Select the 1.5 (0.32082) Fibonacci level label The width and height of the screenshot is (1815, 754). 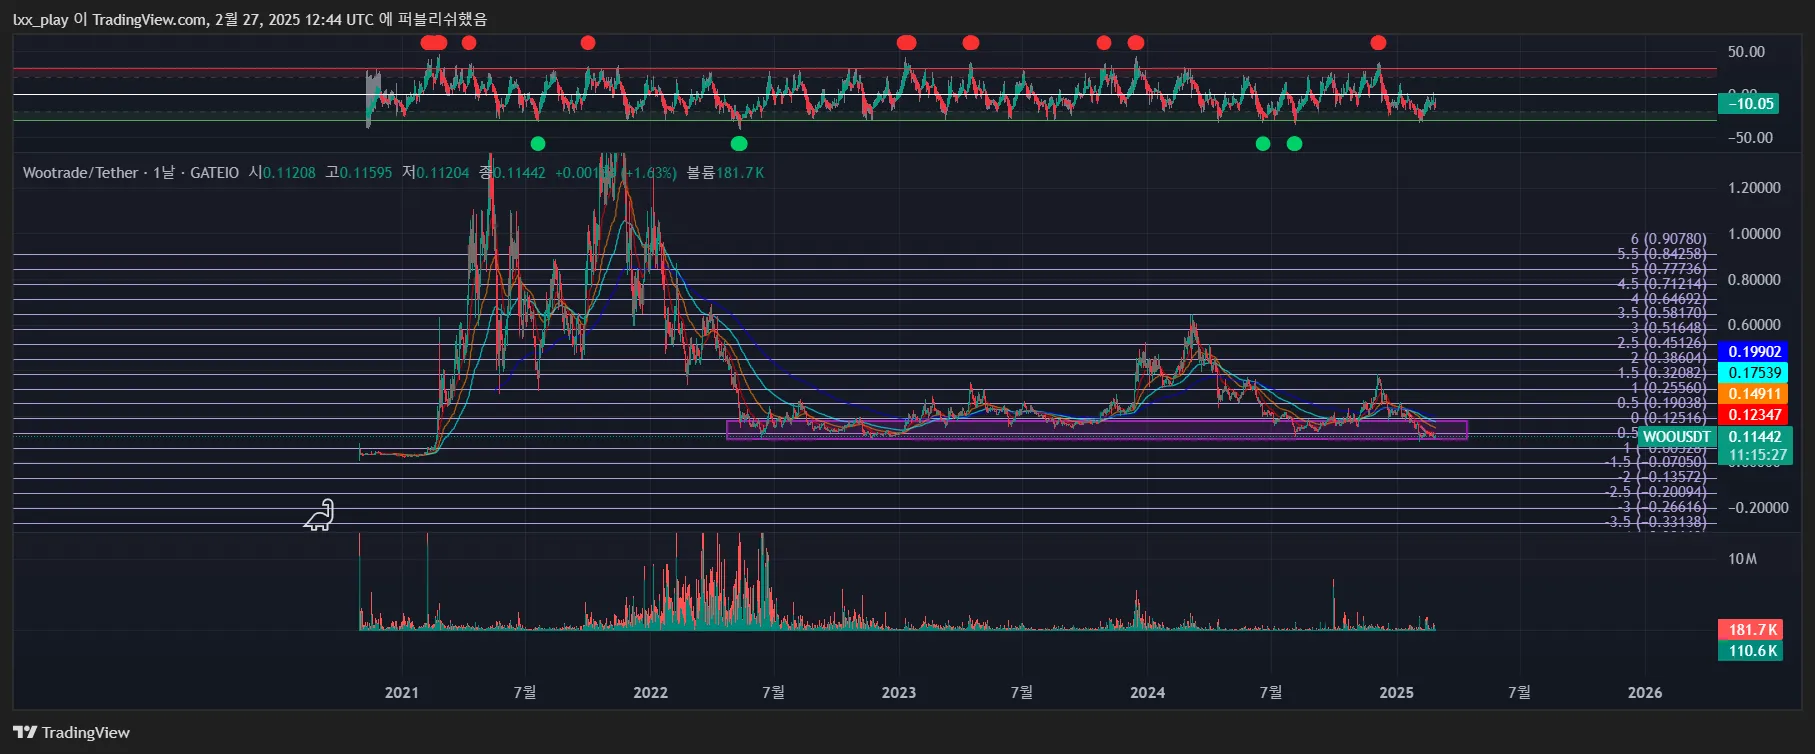(1662, 373)
